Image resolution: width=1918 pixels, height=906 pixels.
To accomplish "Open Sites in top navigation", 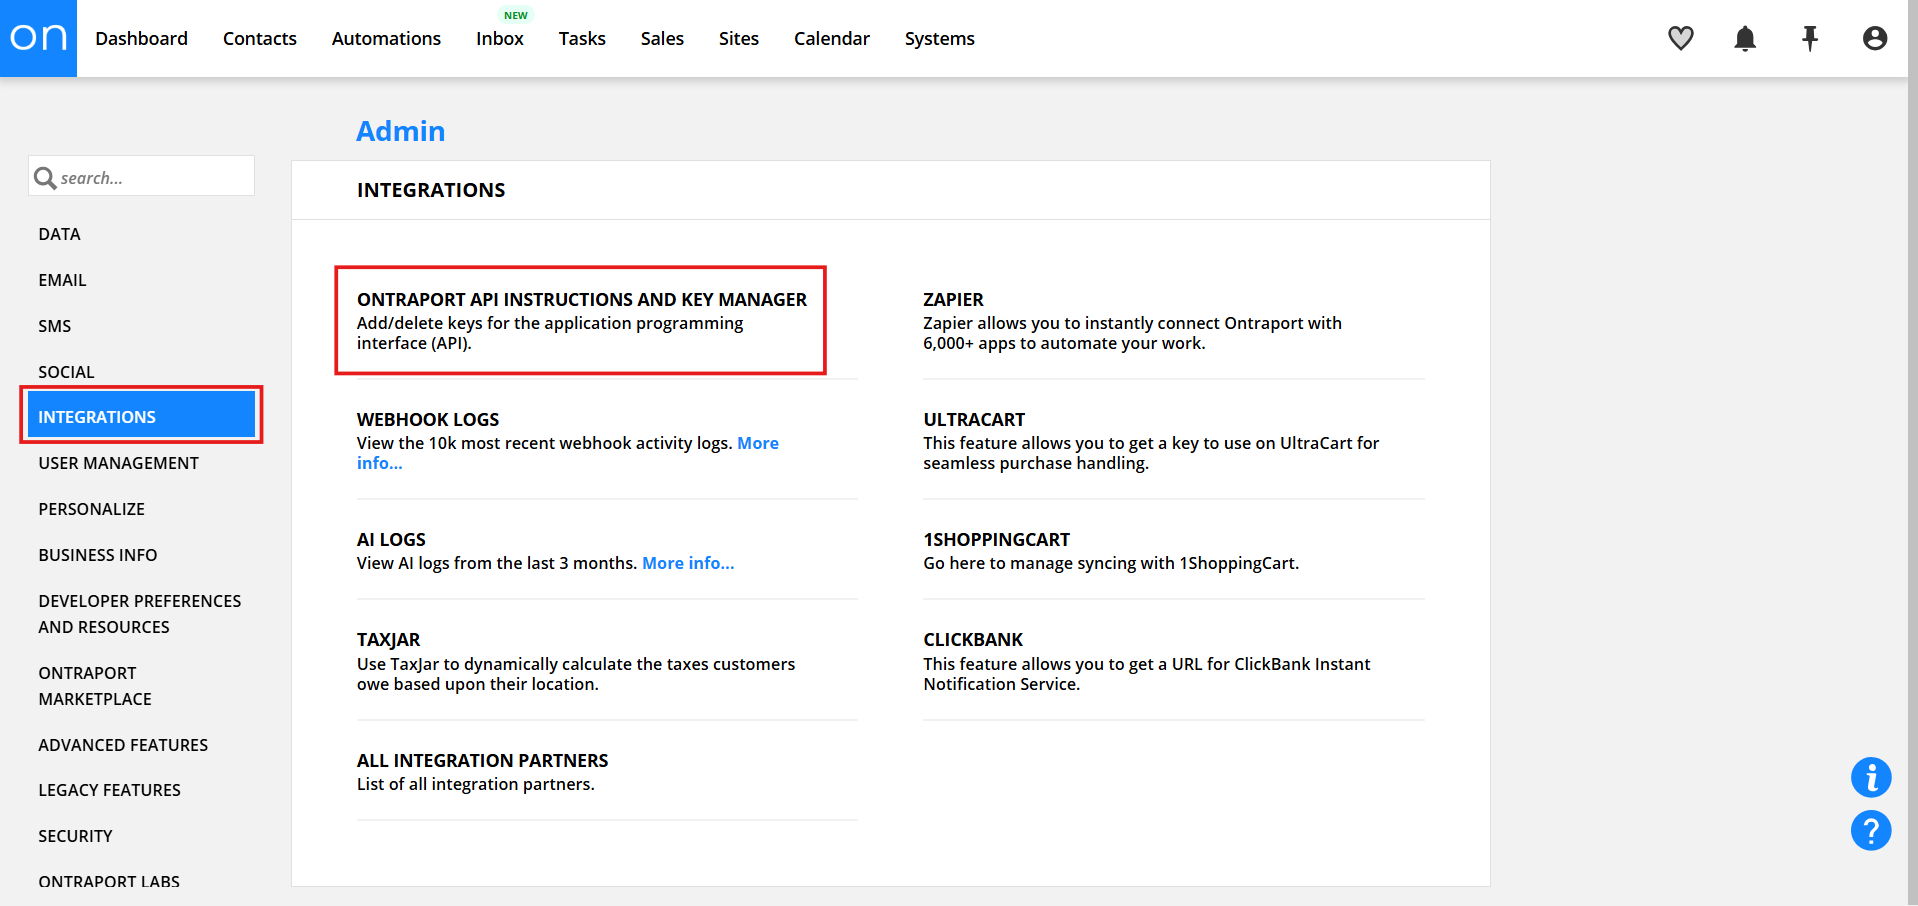I will click(x=739, y=38).
